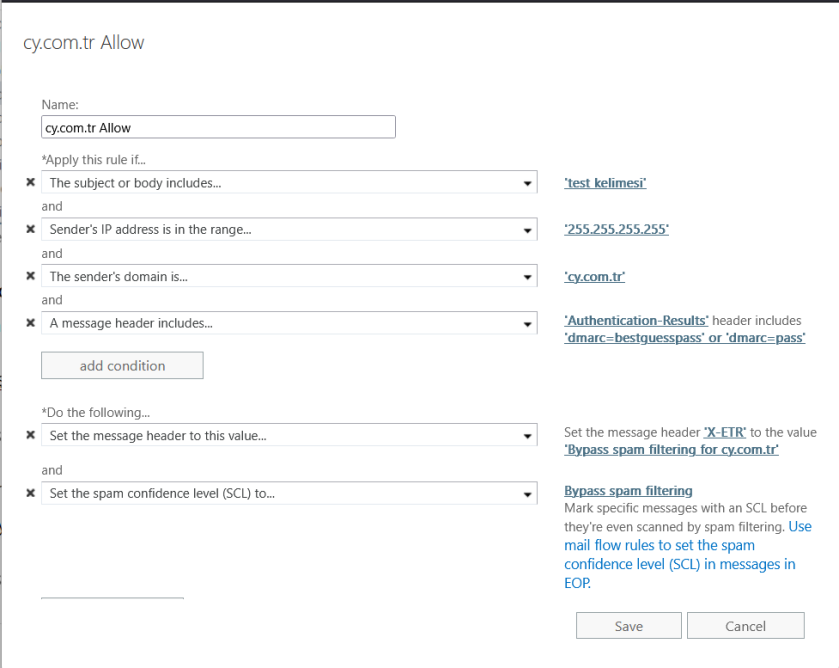Cancel editing the rule
Screen dimensions: 839x668
745,626
